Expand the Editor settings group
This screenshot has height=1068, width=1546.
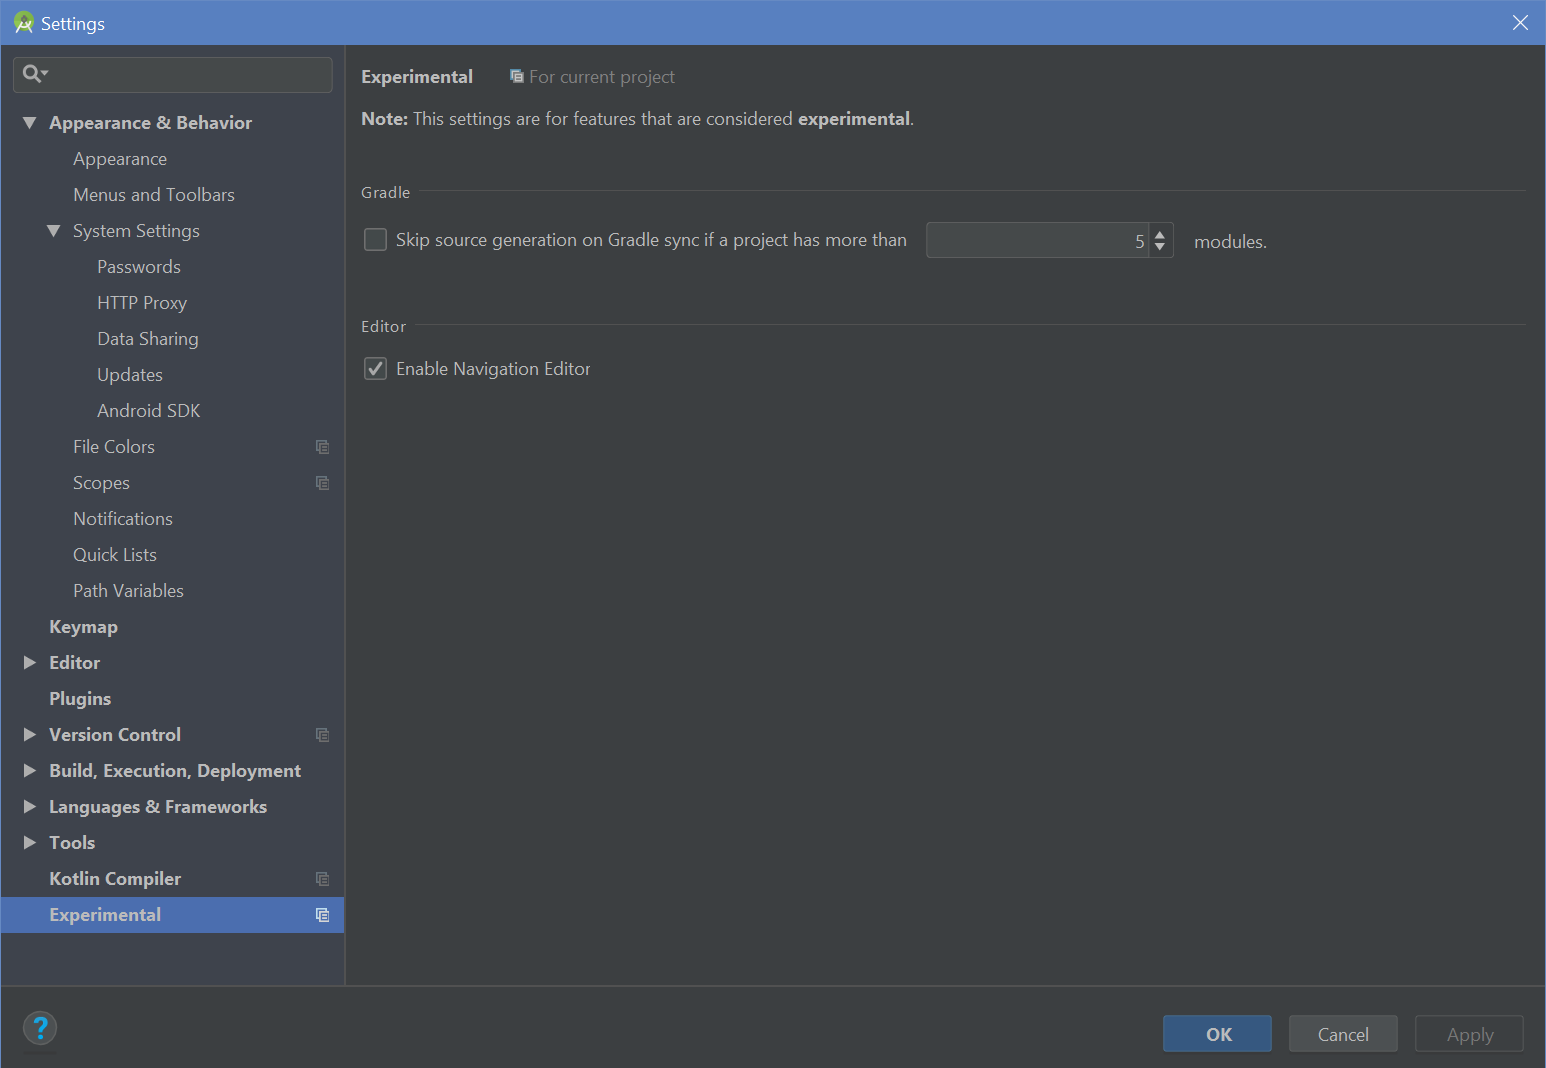(30, 663)
